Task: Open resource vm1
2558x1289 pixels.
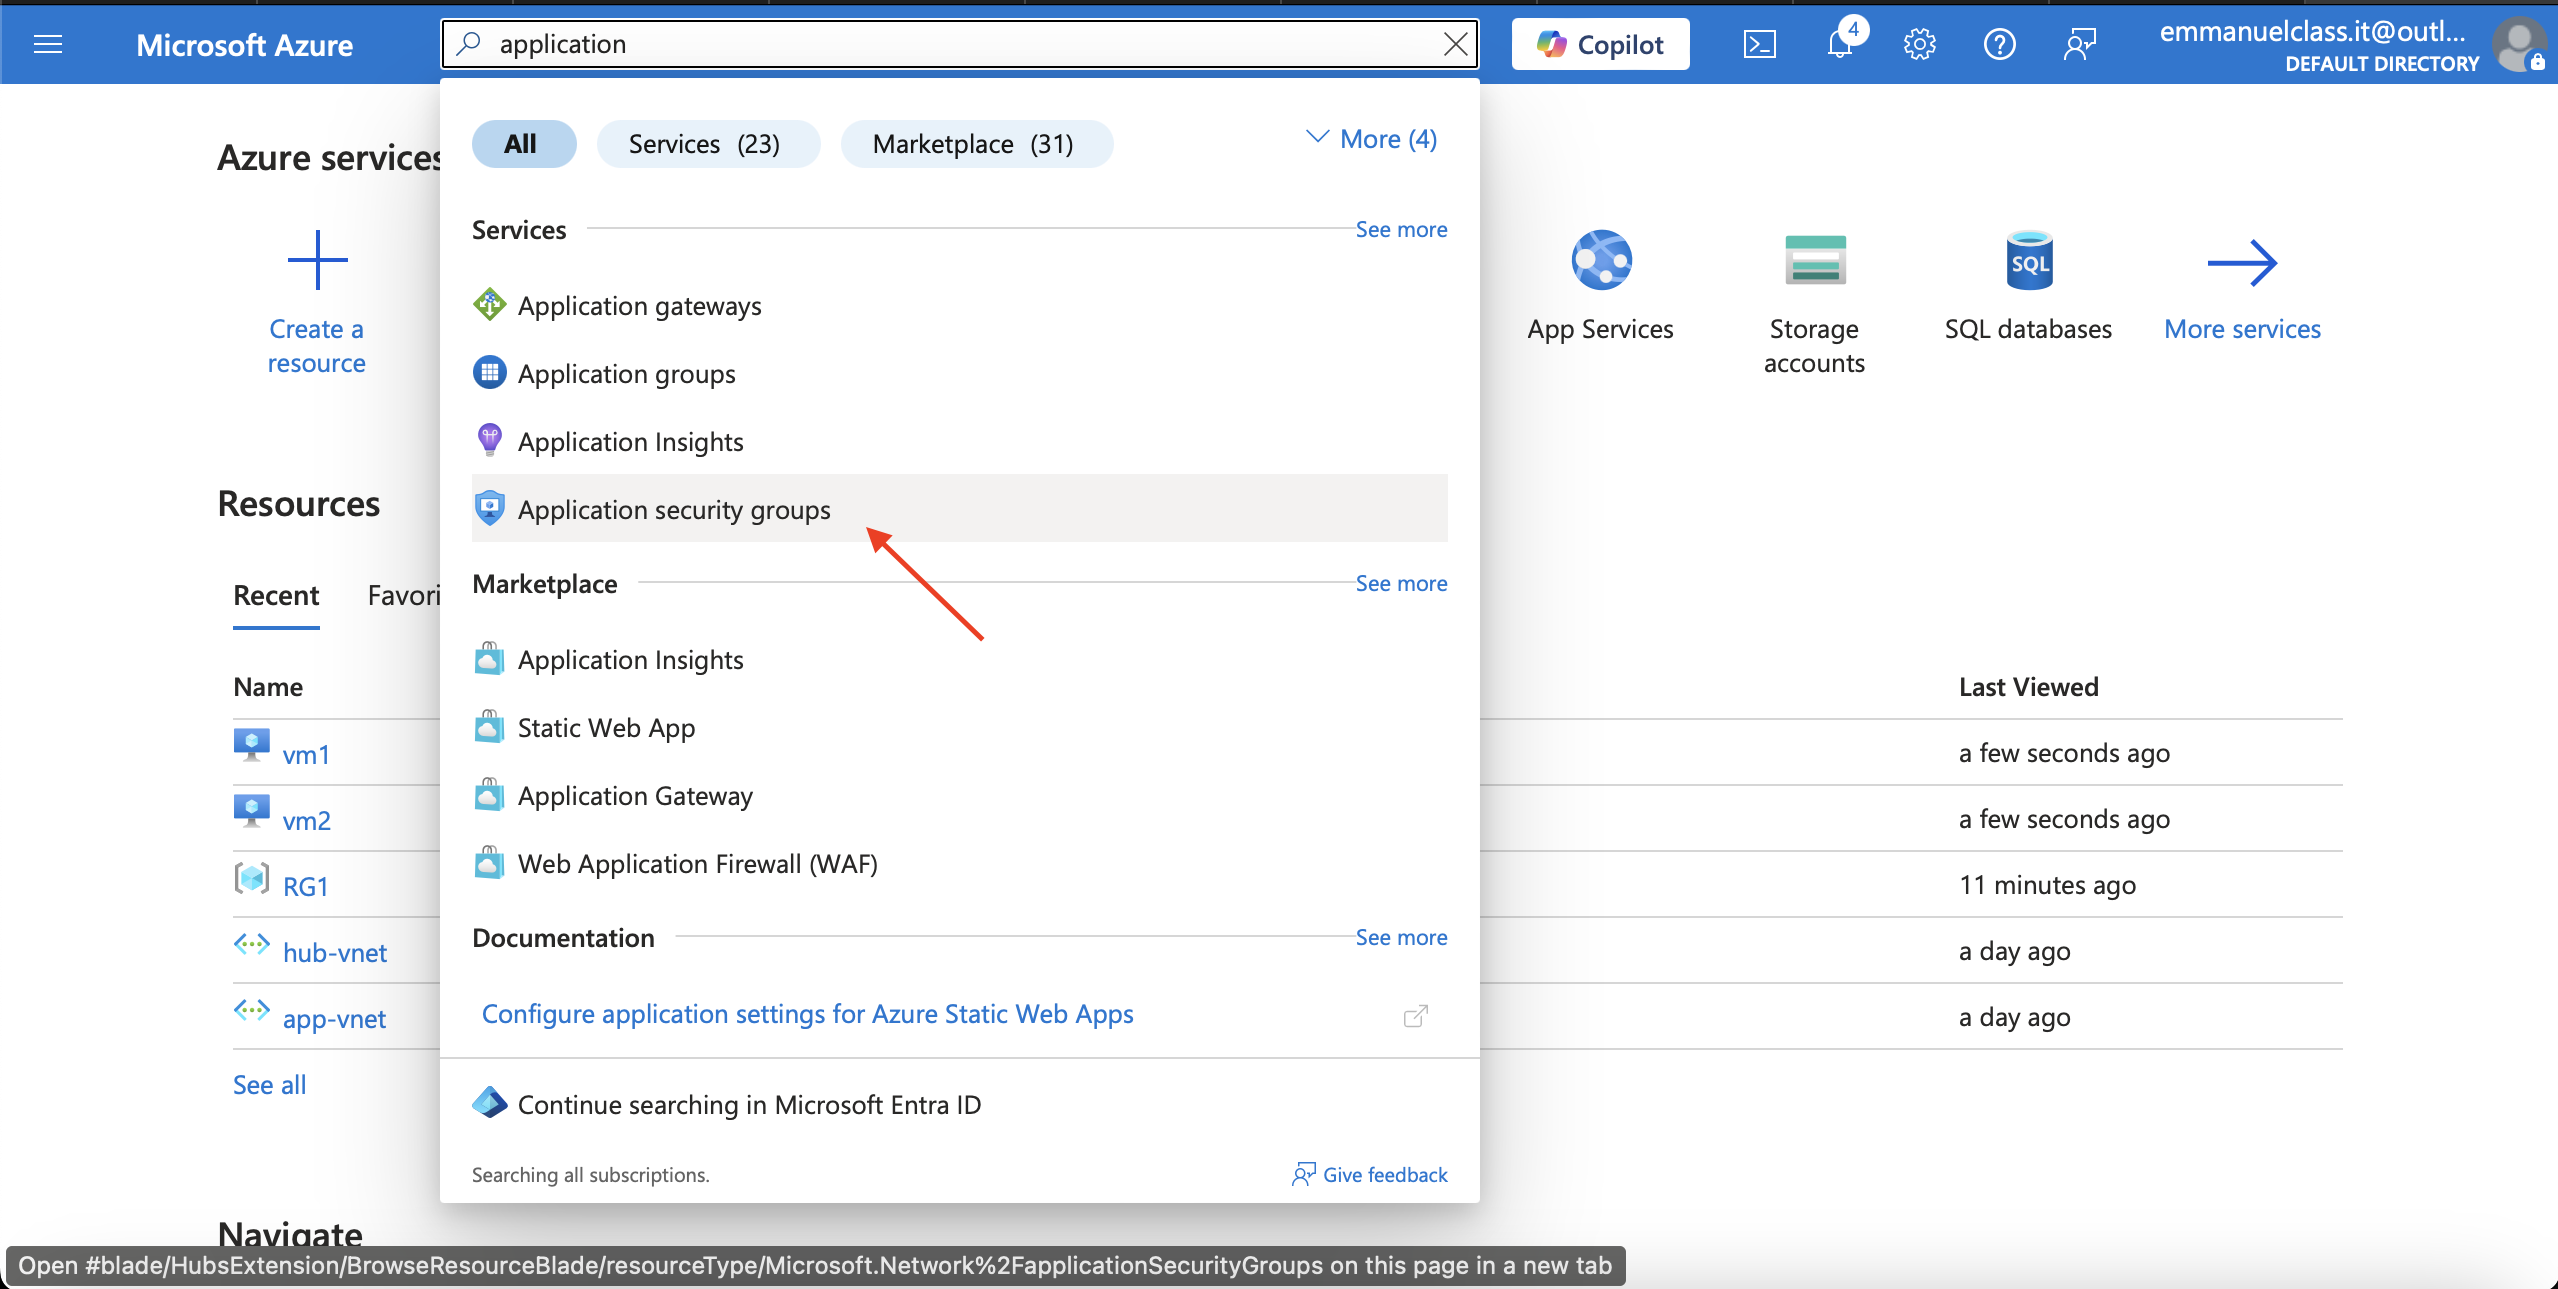Action: (x=306, y=755)
